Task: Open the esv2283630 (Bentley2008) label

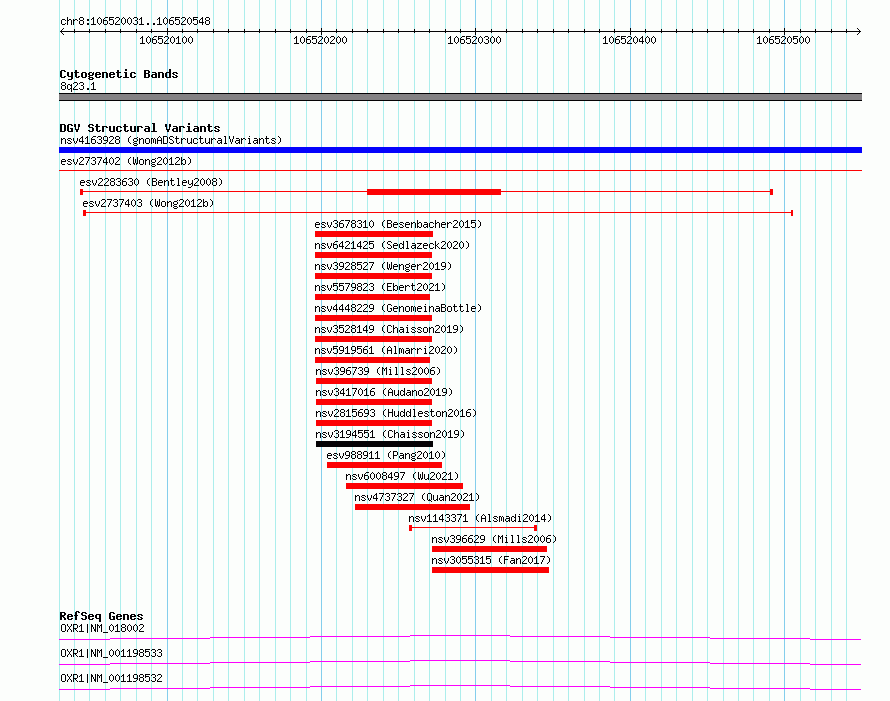Action: [x=151, y=182]
